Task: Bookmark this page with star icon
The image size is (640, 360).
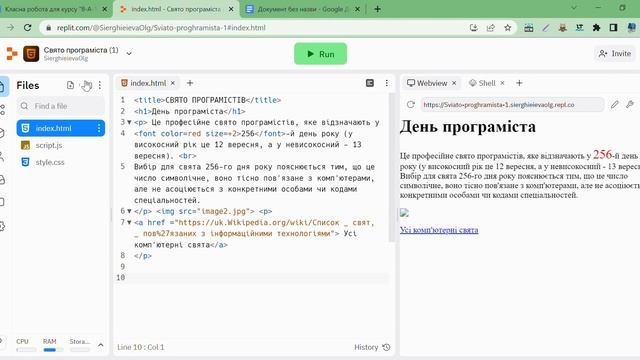Action: click(x=507, y=28)
